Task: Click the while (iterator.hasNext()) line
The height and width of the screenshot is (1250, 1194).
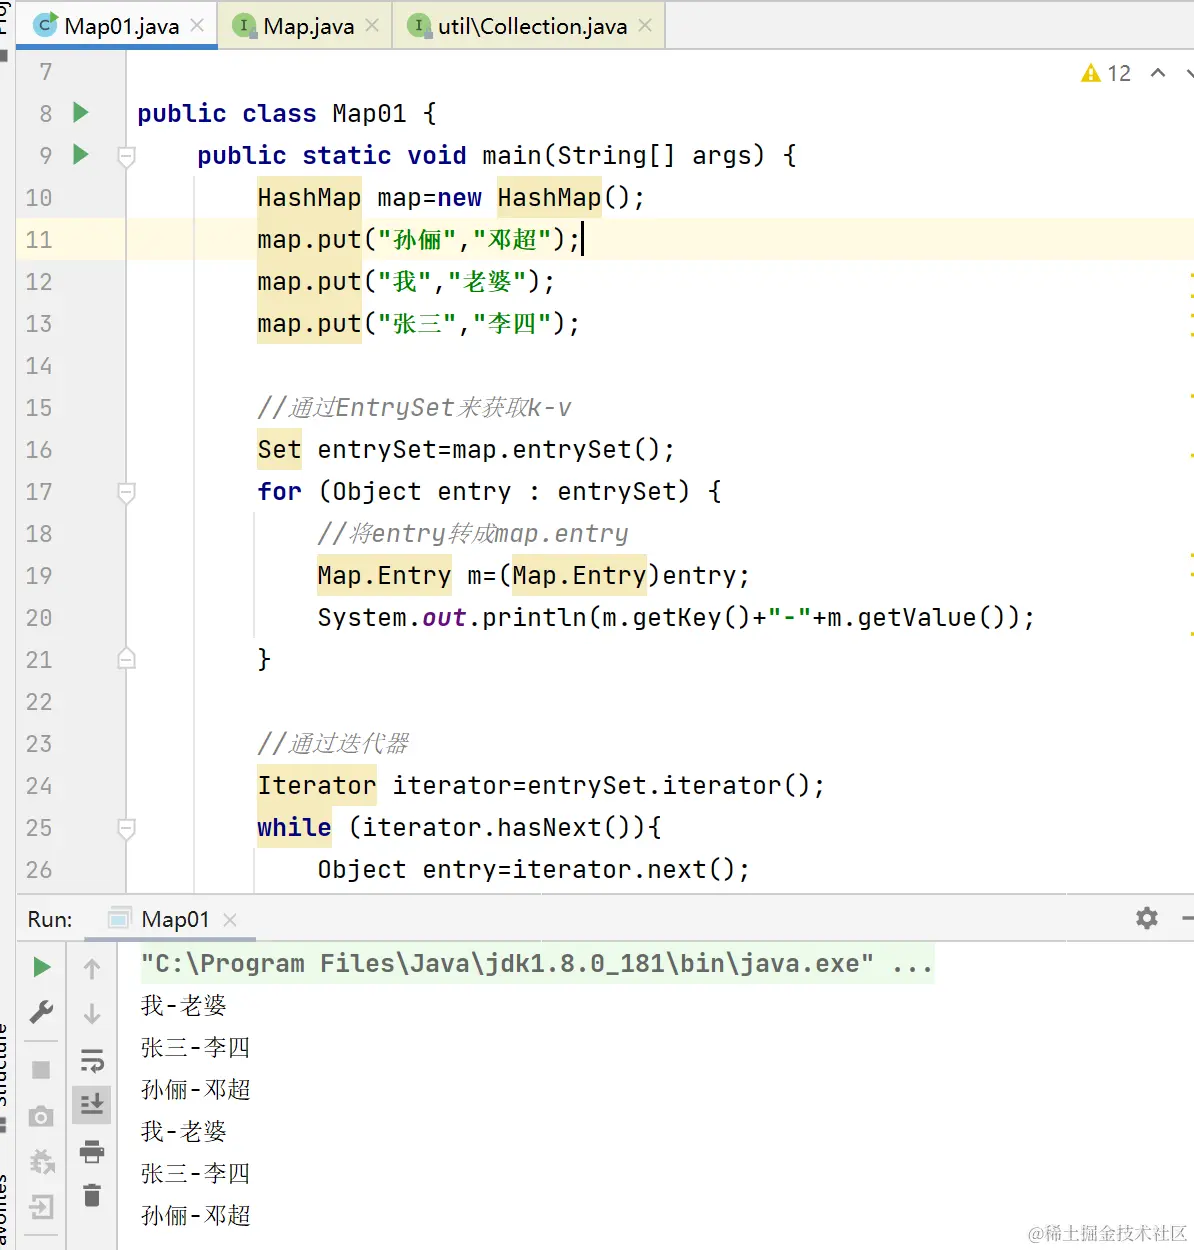Action: click(459, 828)
